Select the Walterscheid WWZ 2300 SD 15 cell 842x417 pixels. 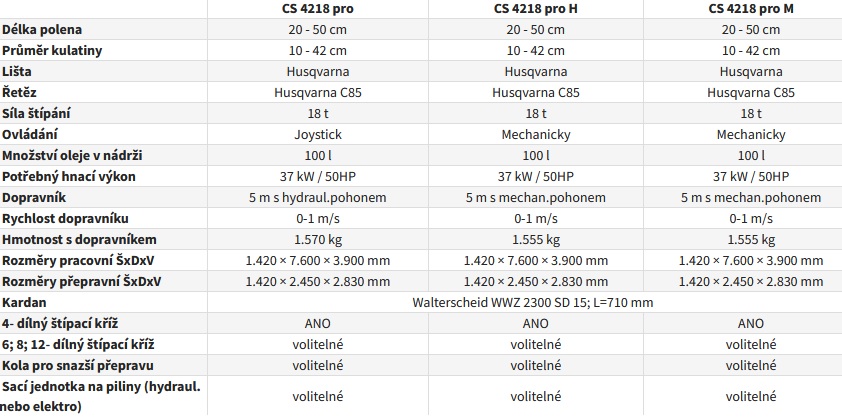(533, 302)
